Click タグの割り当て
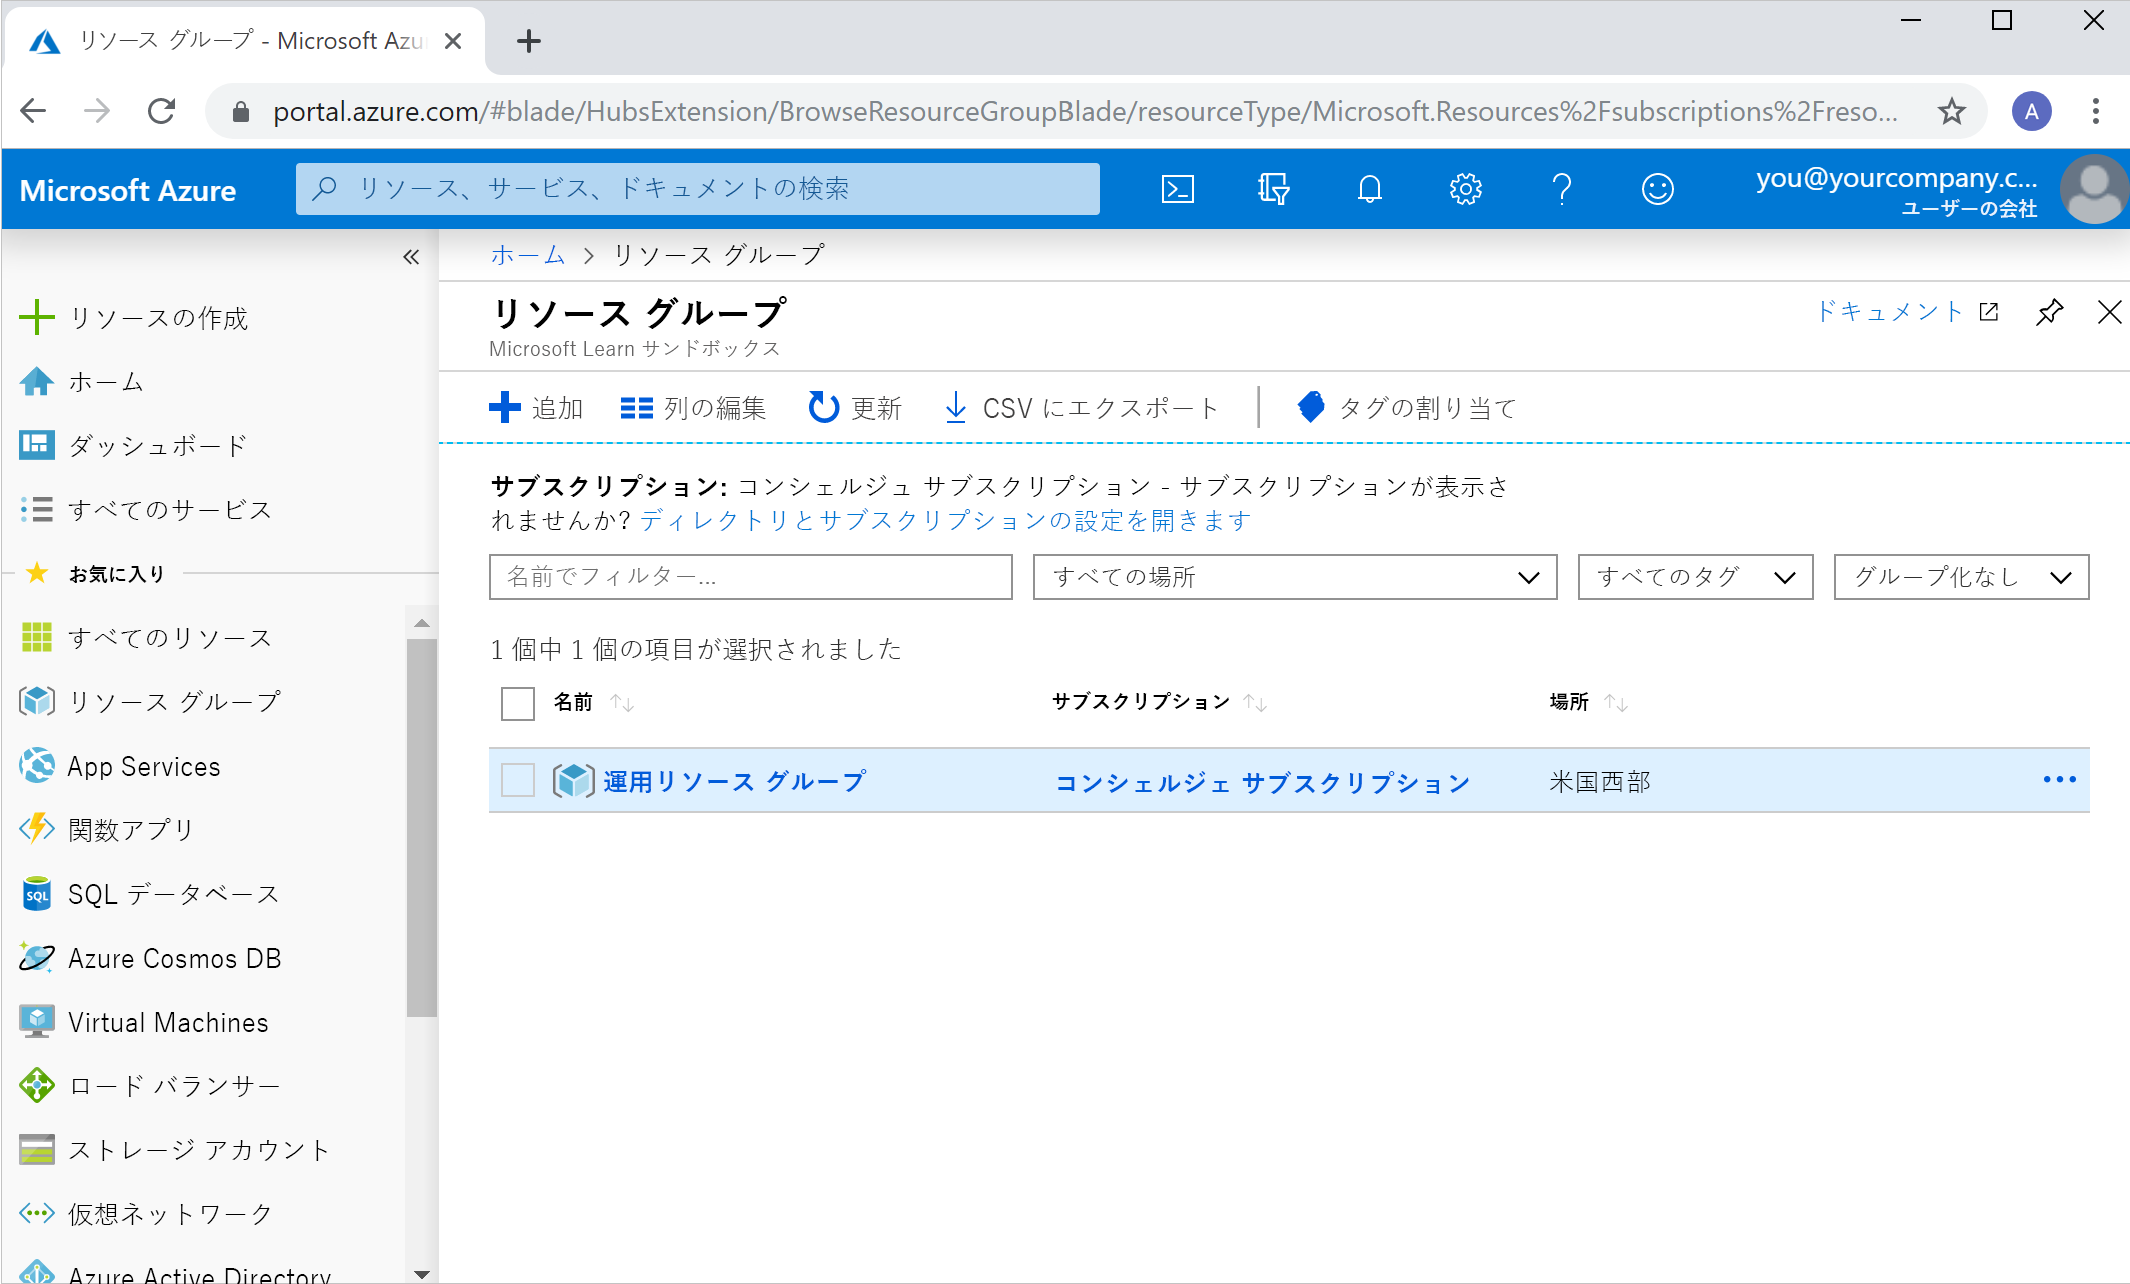The width and height of the screenshot is (2130, 1284). [1406, 408]
